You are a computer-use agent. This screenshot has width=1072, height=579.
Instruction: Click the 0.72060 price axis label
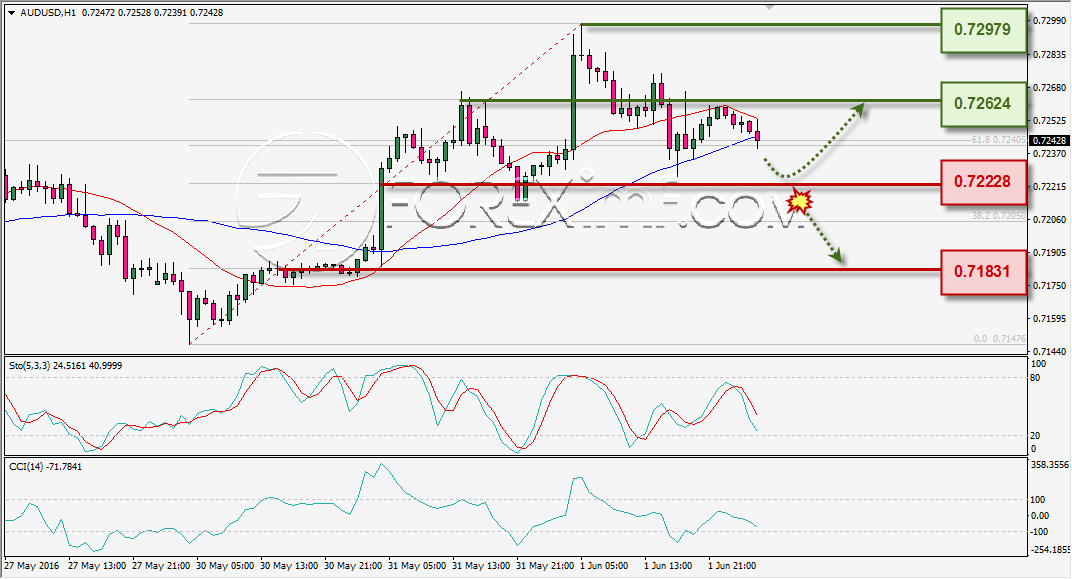coord(1049,219)
